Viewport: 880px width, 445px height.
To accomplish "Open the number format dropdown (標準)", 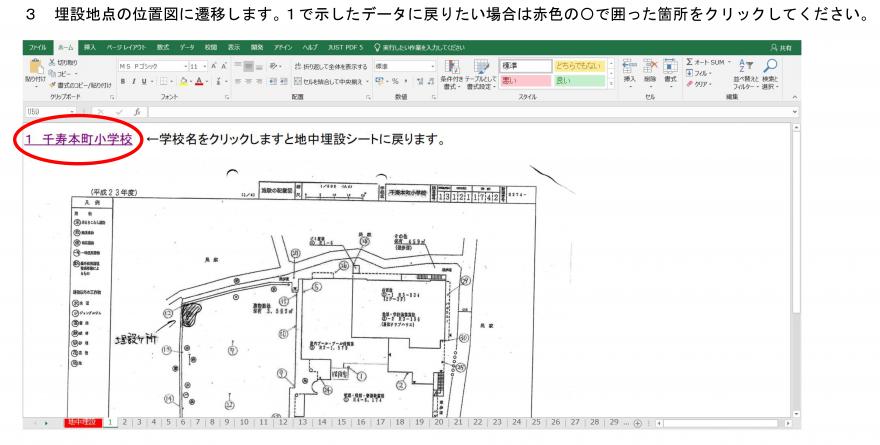I will [x=436, y=62].
